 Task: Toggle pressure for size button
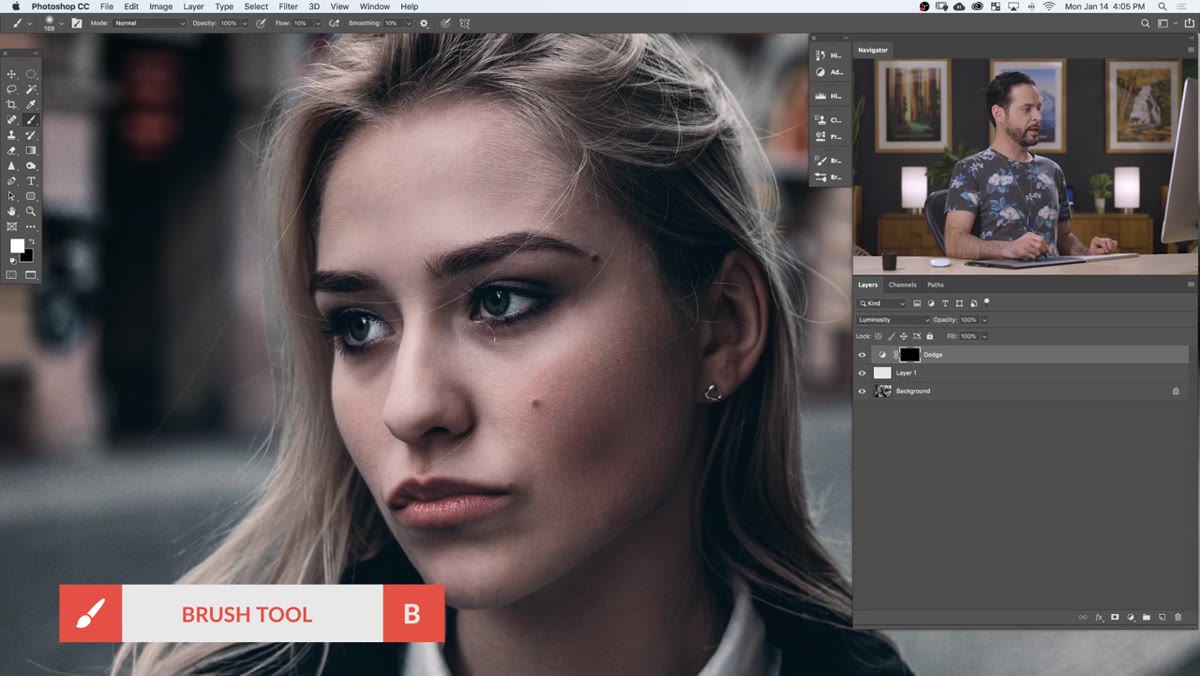click(445, 23)
